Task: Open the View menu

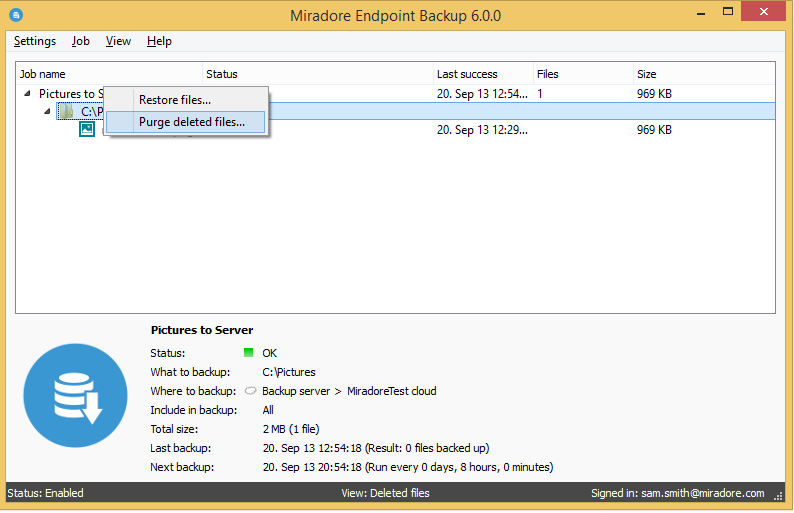Action: [118, 41]
